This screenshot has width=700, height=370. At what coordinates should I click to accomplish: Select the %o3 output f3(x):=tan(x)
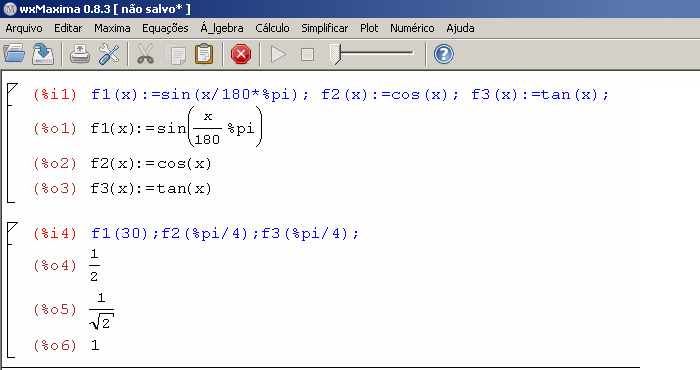pos(151,189)
